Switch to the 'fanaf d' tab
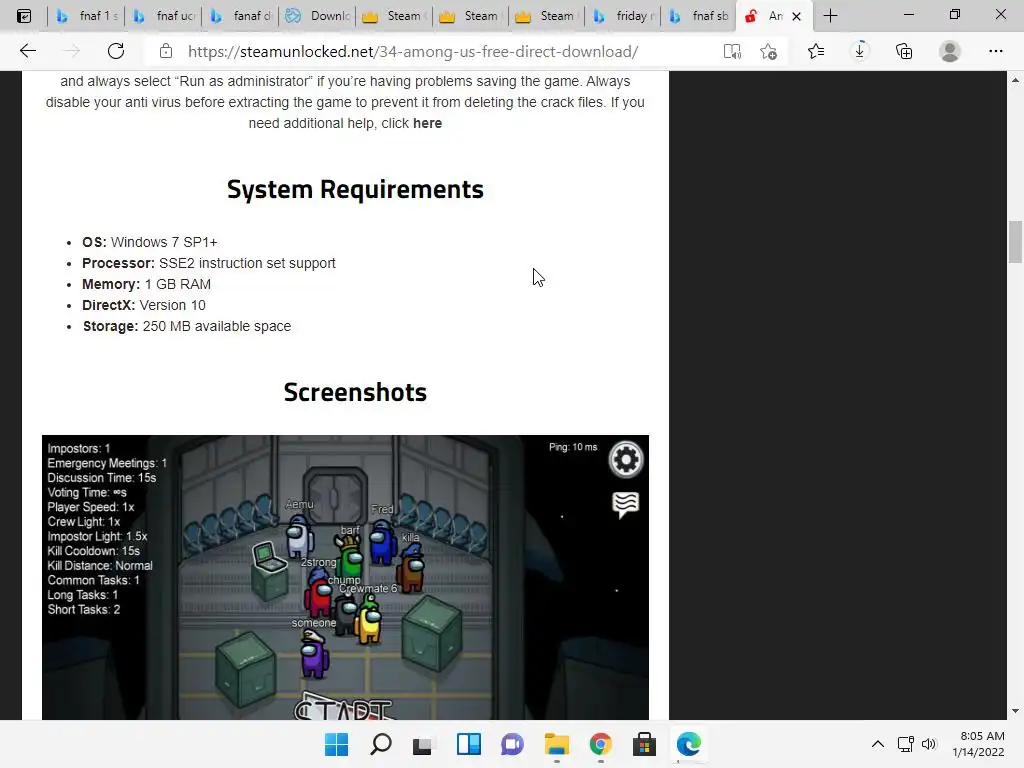The width and height of the screenshot is (1024, 768). pyautogui.click(x=241, y=16)
